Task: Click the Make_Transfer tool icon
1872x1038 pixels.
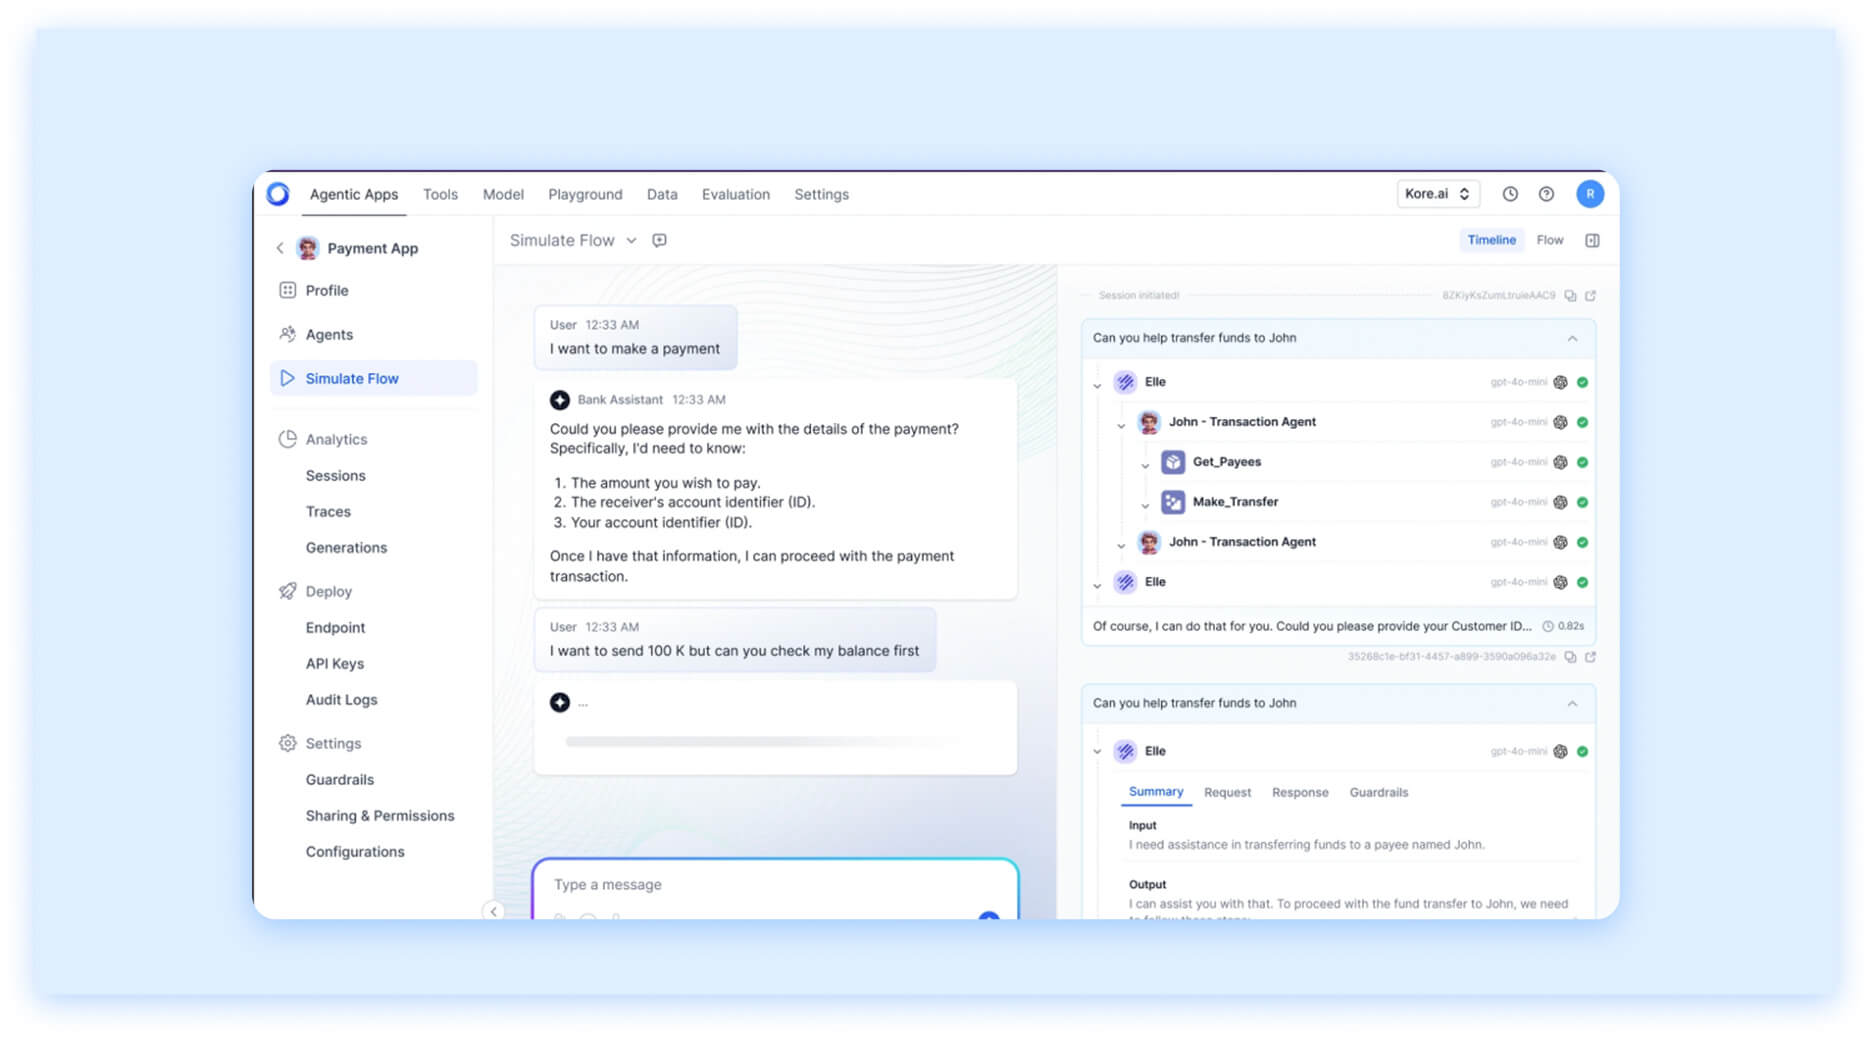Action: (1171, 501)
